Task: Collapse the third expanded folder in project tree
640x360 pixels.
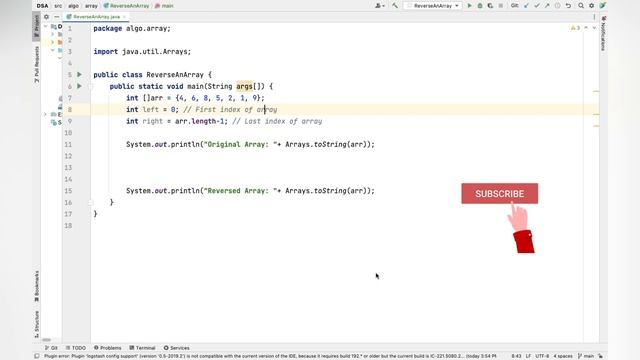Action: tap(53, 50)
